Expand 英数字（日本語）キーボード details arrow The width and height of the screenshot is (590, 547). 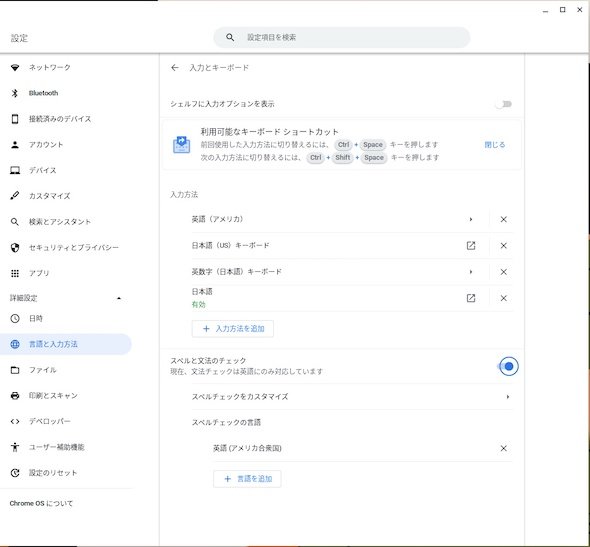[471, 272]
